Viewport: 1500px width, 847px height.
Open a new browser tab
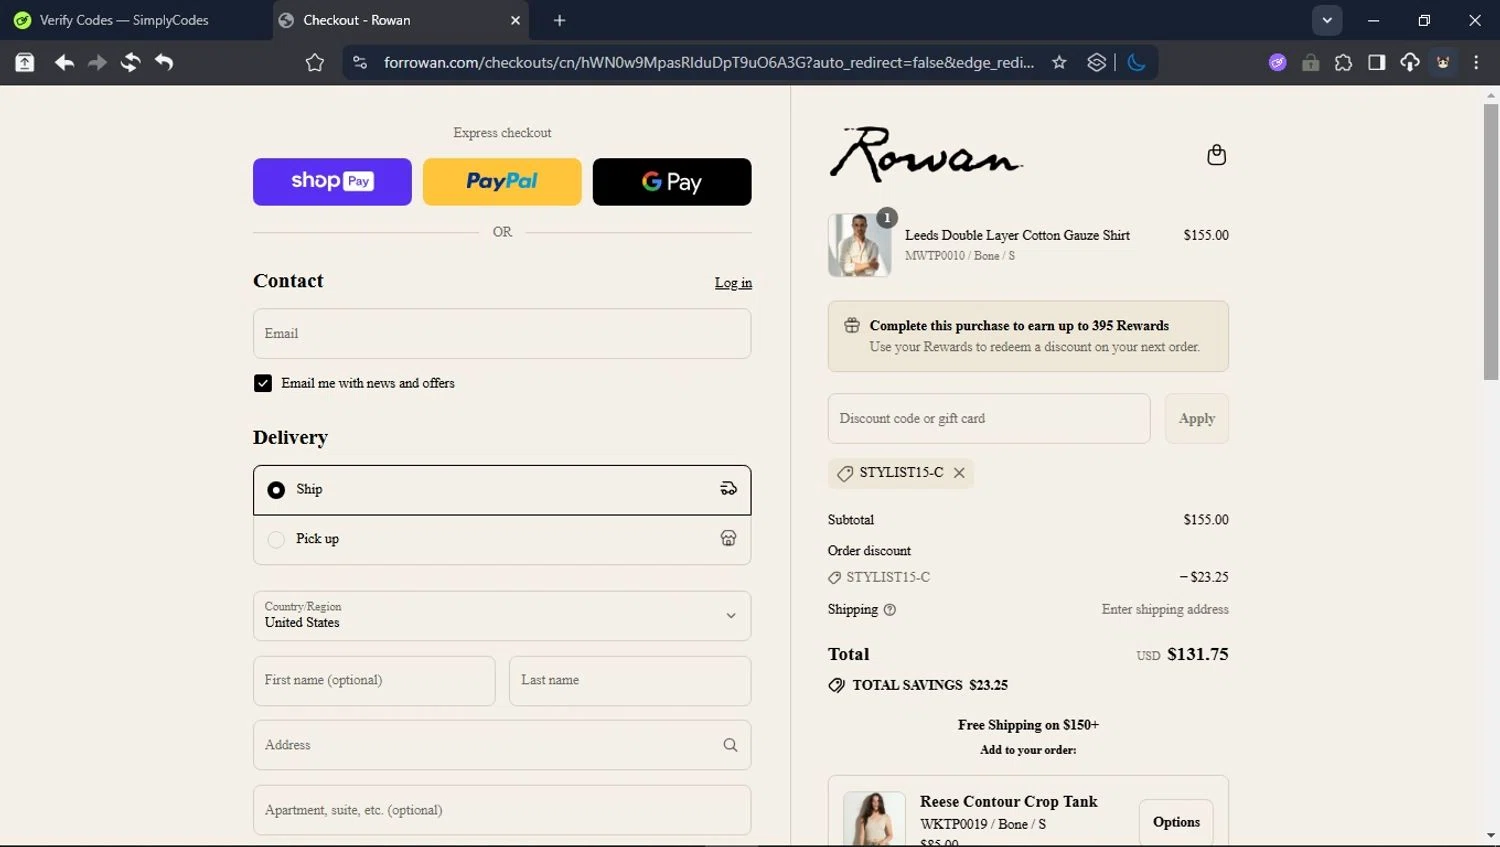[x=559, y=20]
